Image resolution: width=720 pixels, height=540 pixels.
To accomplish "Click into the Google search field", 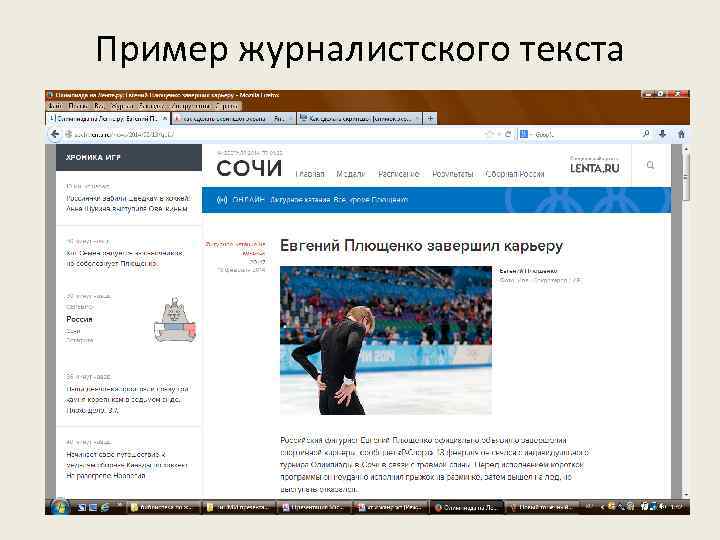I will tap(585, 134).
